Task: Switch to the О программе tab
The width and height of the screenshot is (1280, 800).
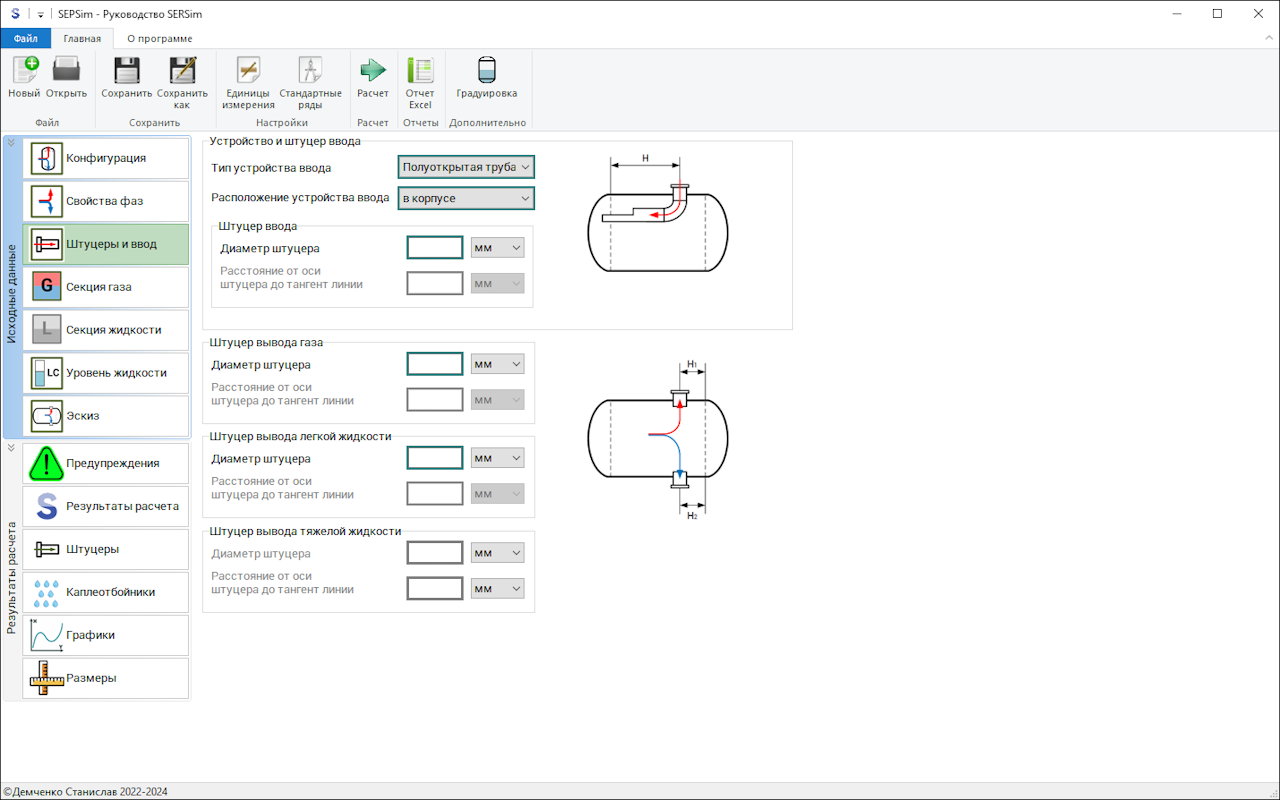Action: [160, 39]
